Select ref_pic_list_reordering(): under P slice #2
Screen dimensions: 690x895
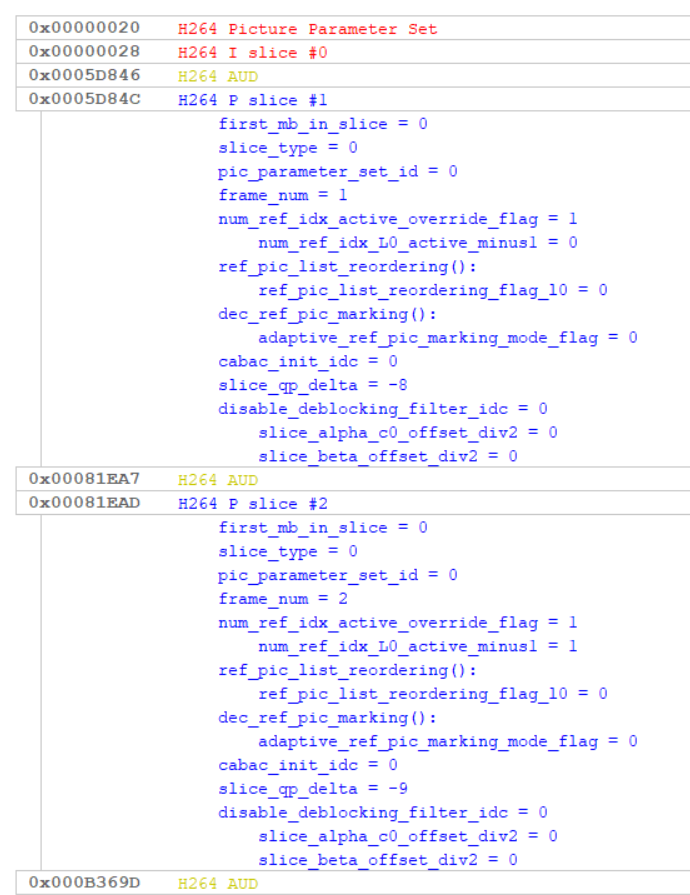tap(347, 670)
